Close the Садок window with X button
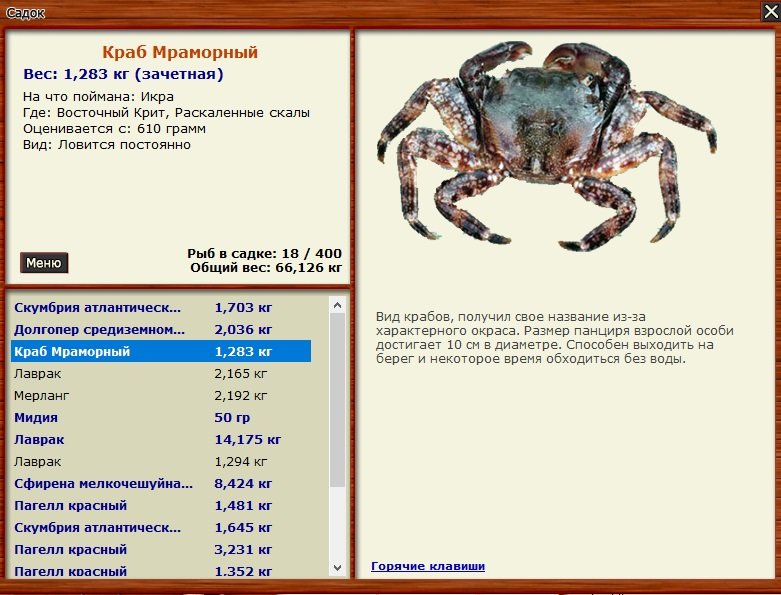Viewport: 781px width, 595px height. pyautogui.click(x=769, y=12)
